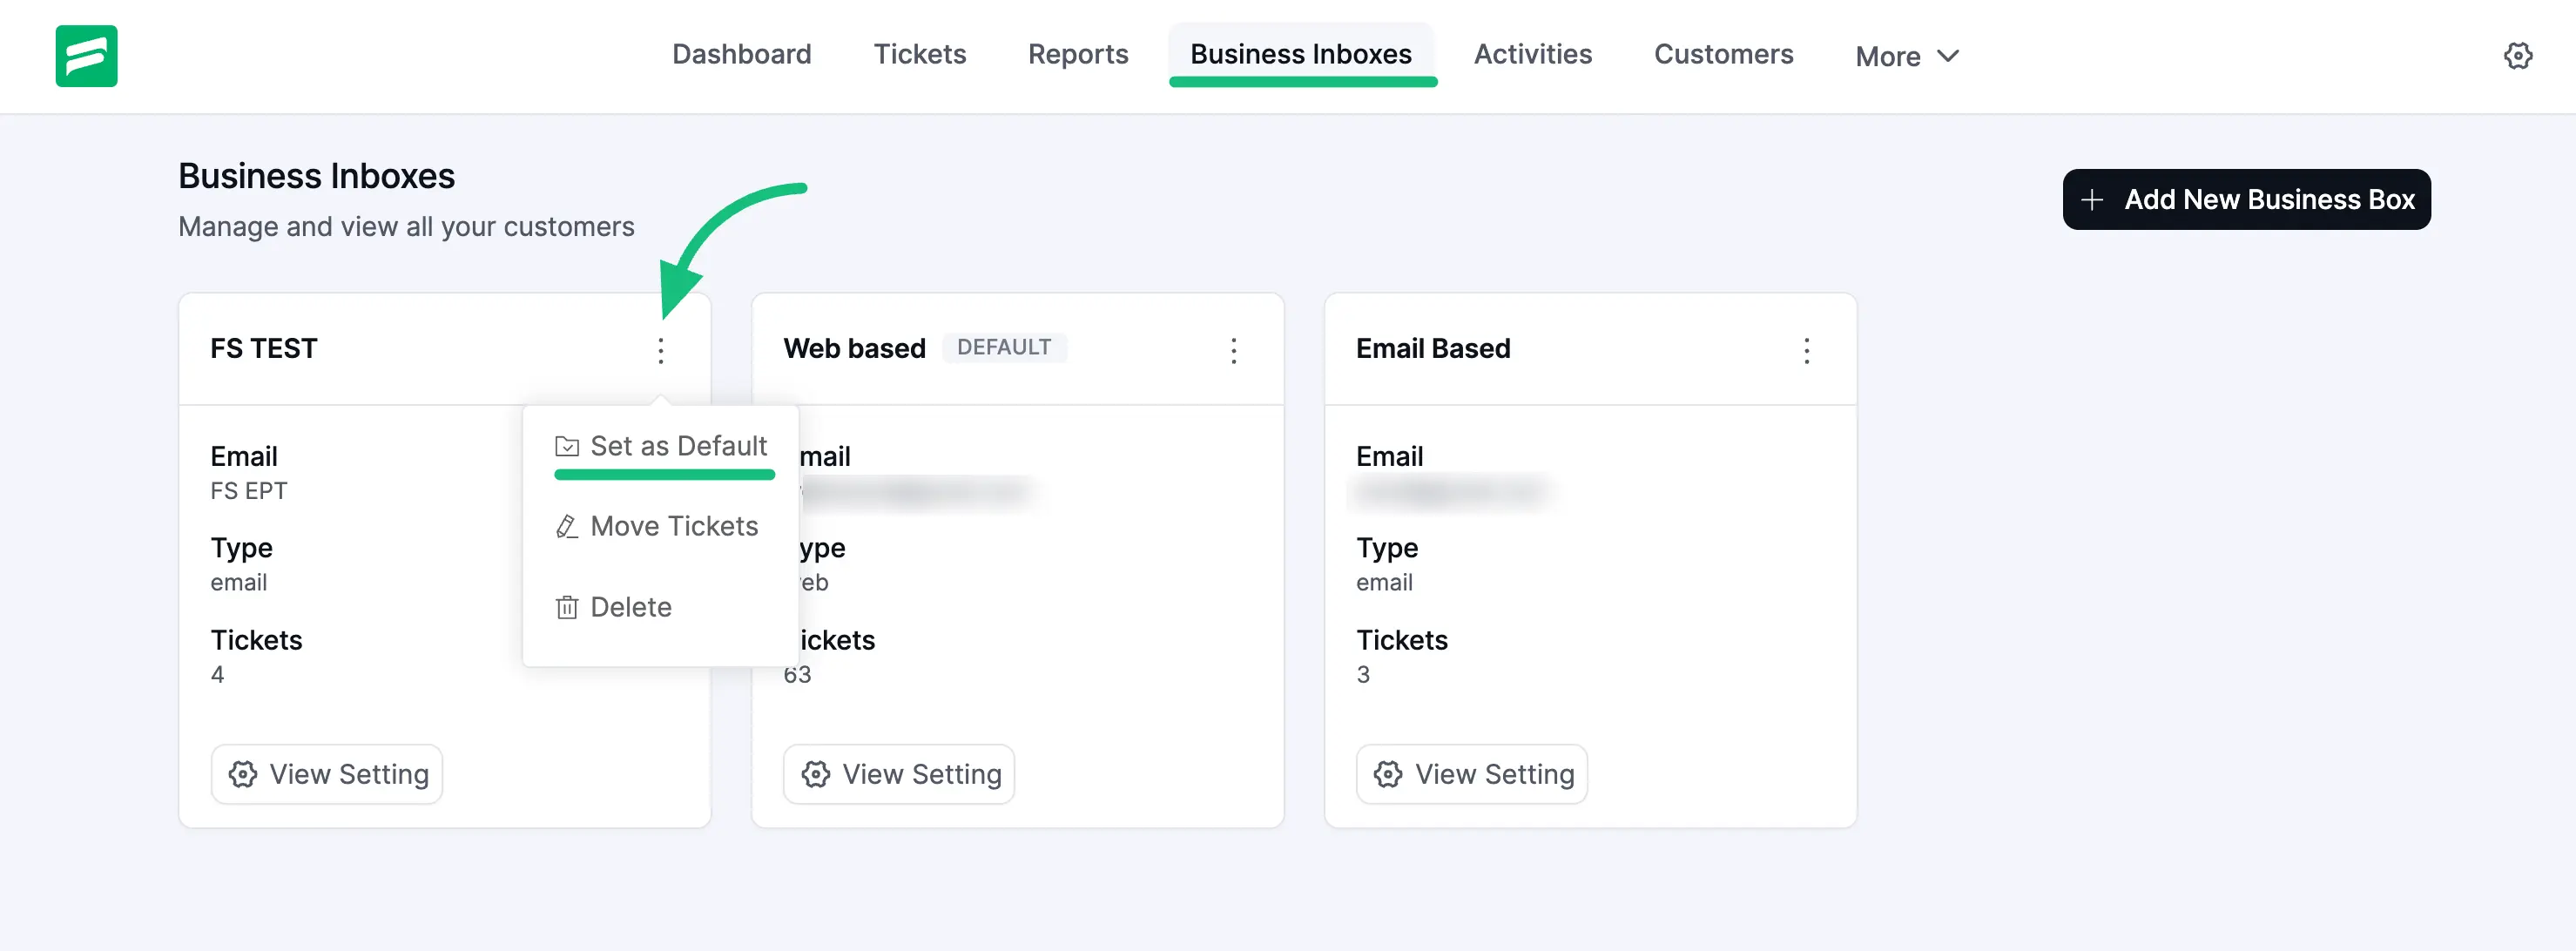Click the Fluent Support logo
The width and height of the screenshot is (2576, 951).
[86, 56]
